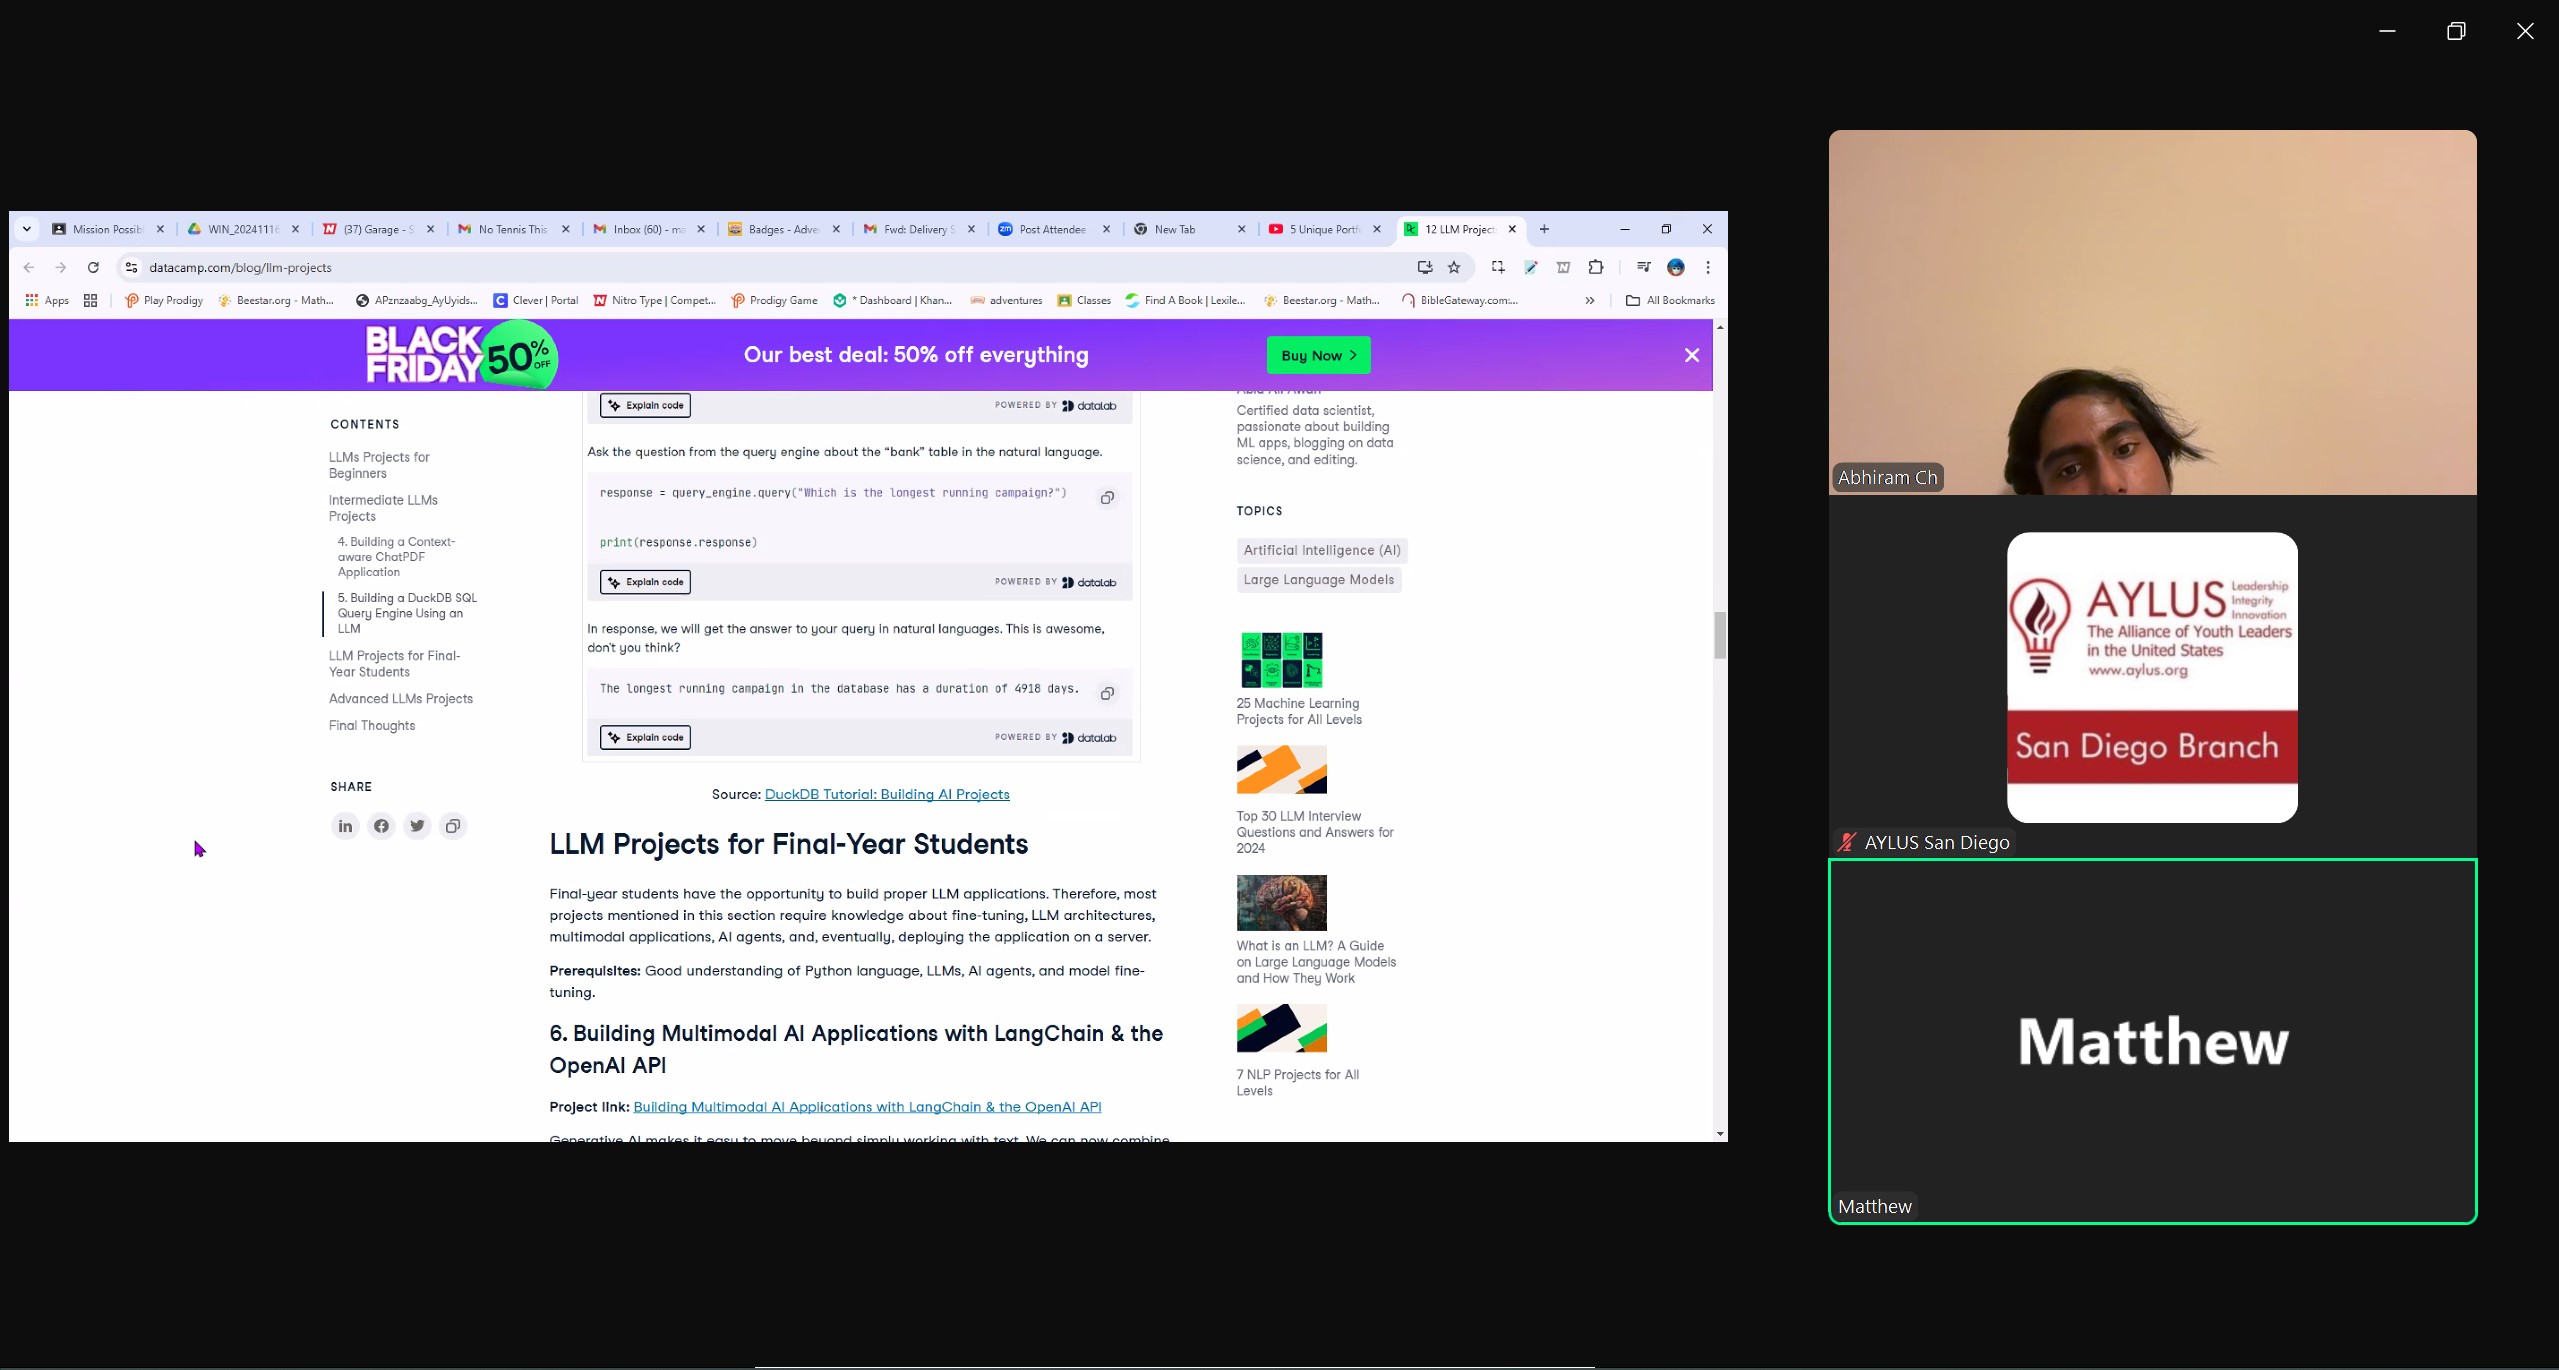
Task: Jump to Intermediate LLMs Projects section
Action: (x=383, y=508)
